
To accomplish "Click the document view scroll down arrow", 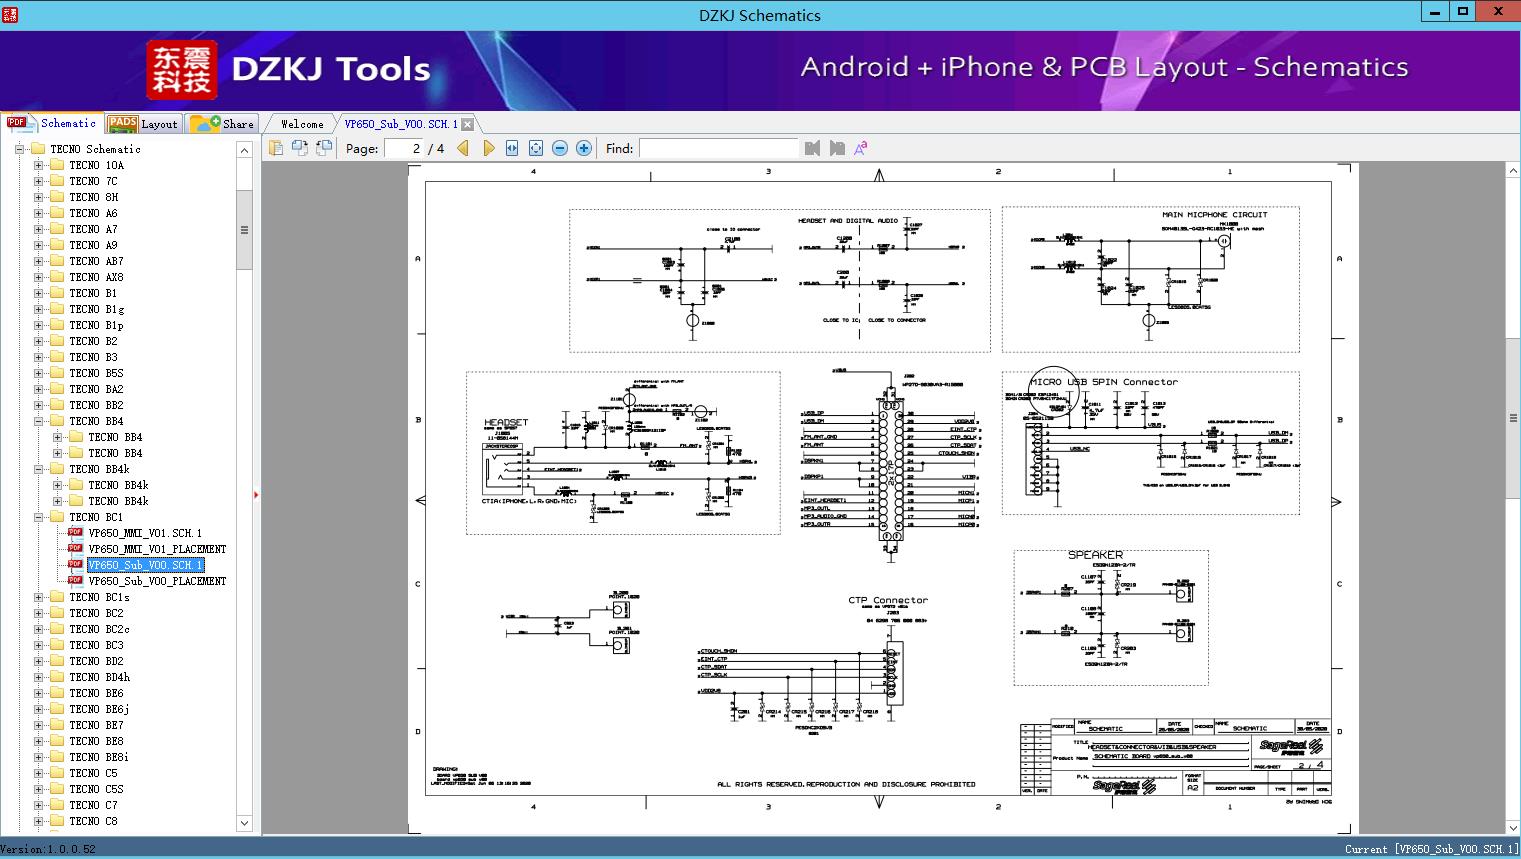I will coord(1513,828).
